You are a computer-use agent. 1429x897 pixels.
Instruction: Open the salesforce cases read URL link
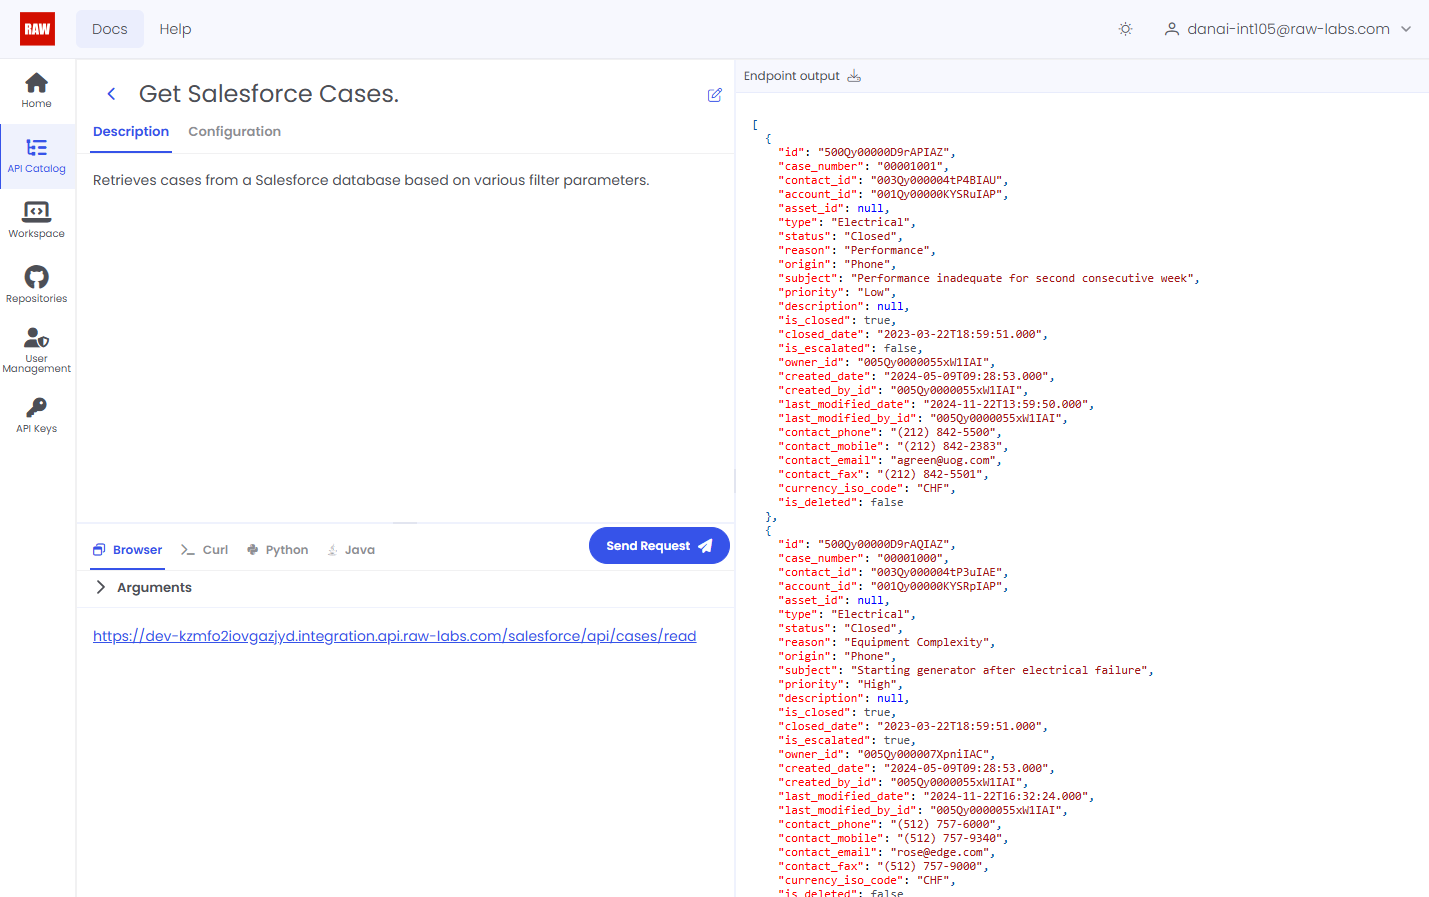pyautogui.click(x=395, y=636)
